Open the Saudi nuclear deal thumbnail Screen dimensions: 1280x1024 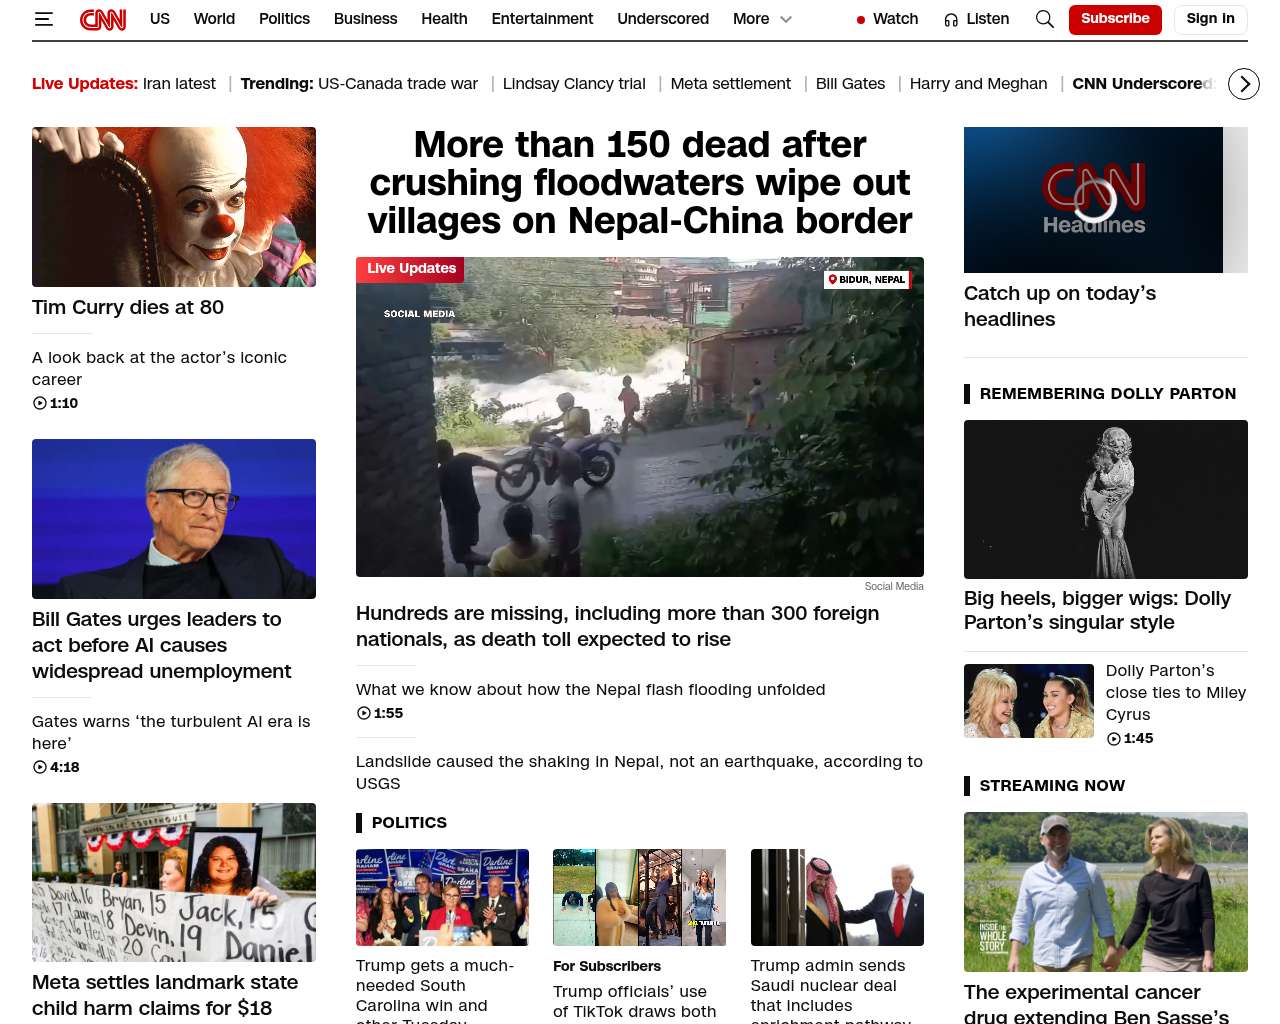(837, 898)
